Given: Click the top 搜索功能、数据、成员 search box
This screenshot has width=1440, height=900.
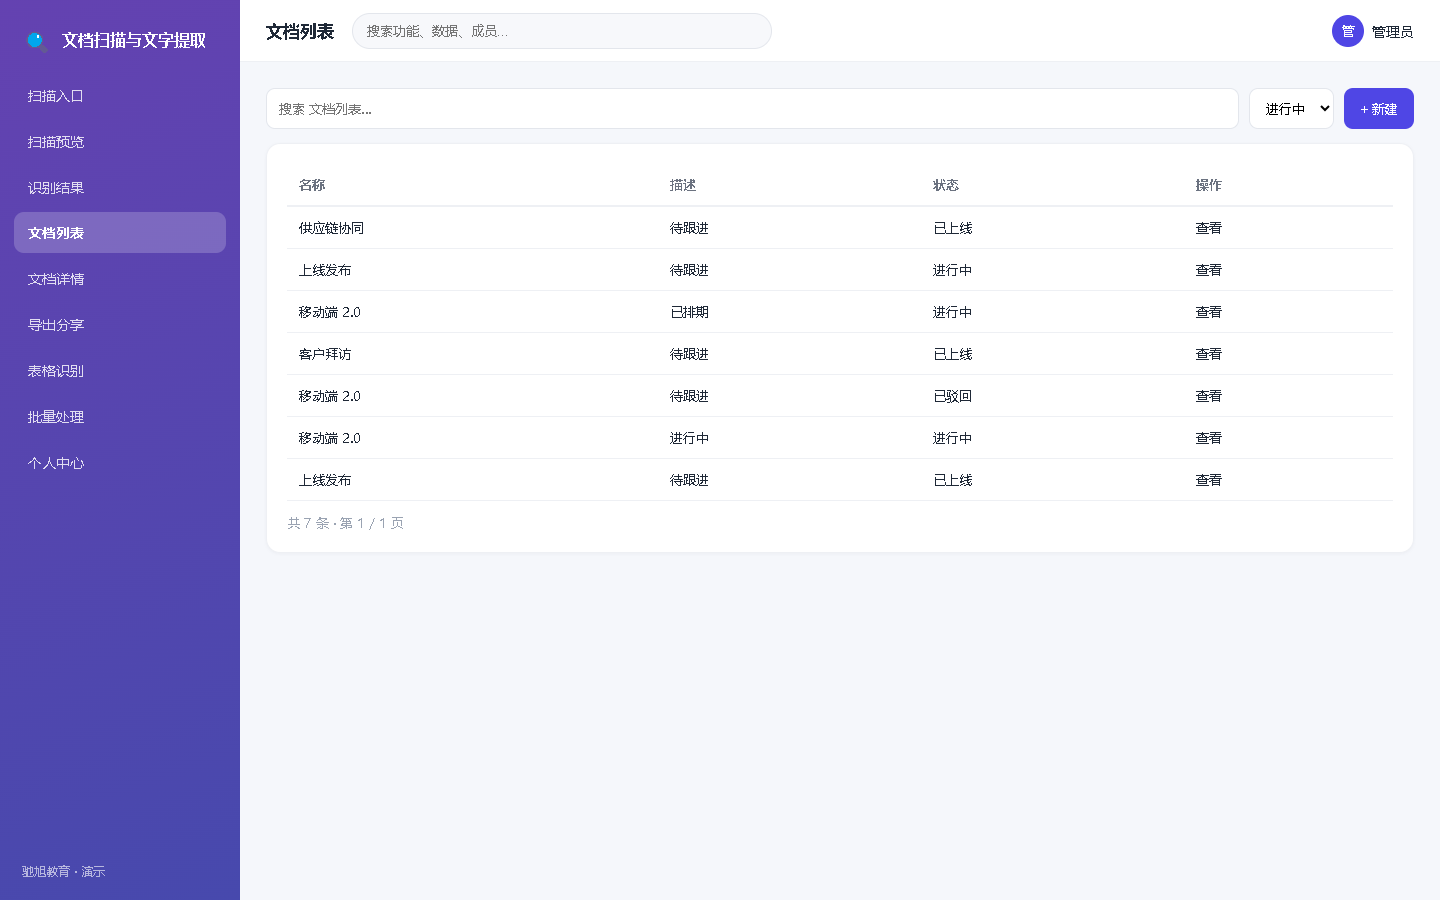Looking at the screenshot, I should pos(562,31).
